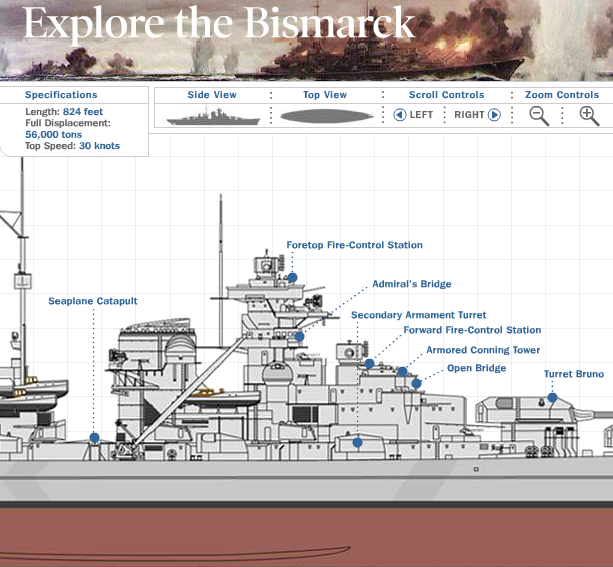
Task: Select the Secondary Armament Turret label
Action: (x=418, y=315)
